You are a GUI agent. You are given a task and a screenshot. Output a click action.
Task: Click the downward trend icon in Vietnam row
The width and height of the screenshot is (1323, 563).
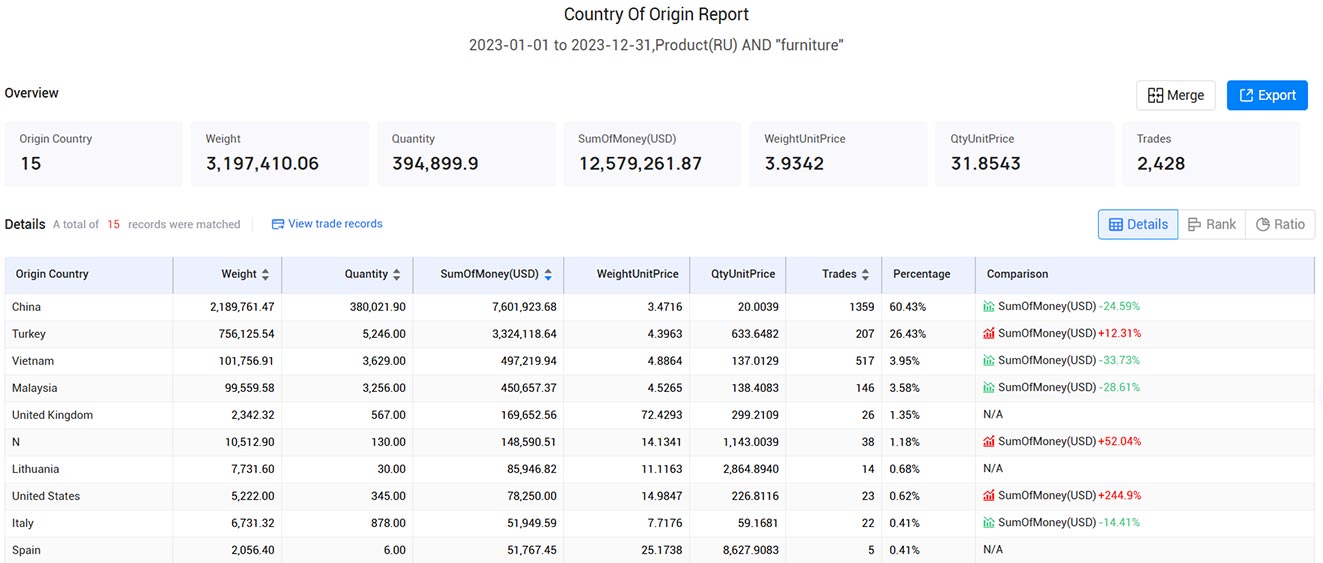989,361
